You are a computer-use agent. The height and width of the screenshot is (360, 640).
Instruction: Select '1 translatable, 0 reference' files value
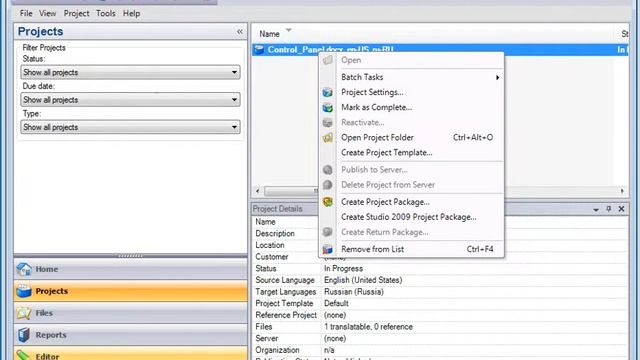(x=368, y=327)
